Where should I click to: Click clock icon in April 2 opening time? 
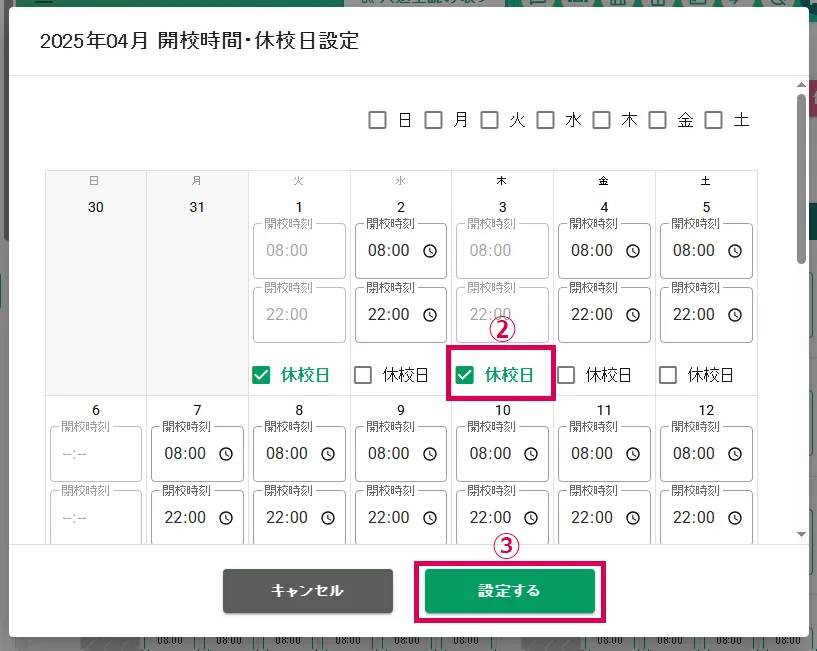tap(430, 251)
